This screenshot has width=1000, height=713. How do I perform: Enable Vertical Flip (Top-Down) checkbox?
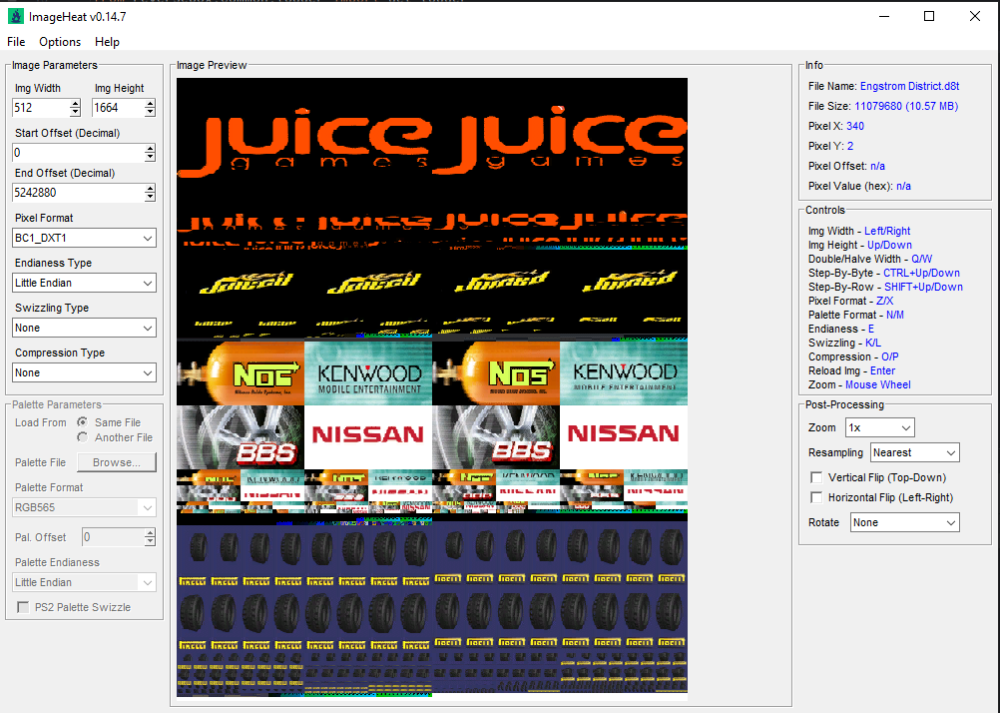817,478
